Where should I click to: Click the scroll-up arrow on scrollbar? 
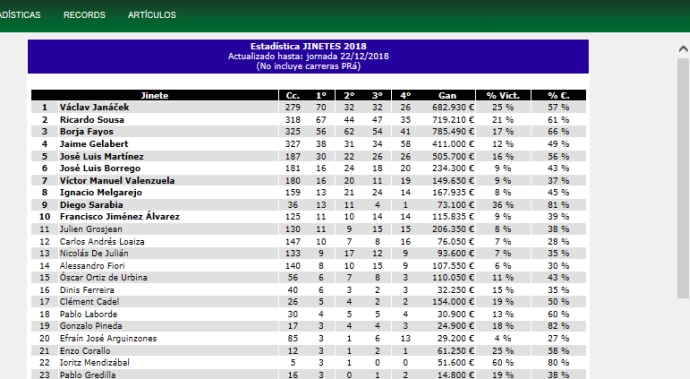tap(683, 49)
